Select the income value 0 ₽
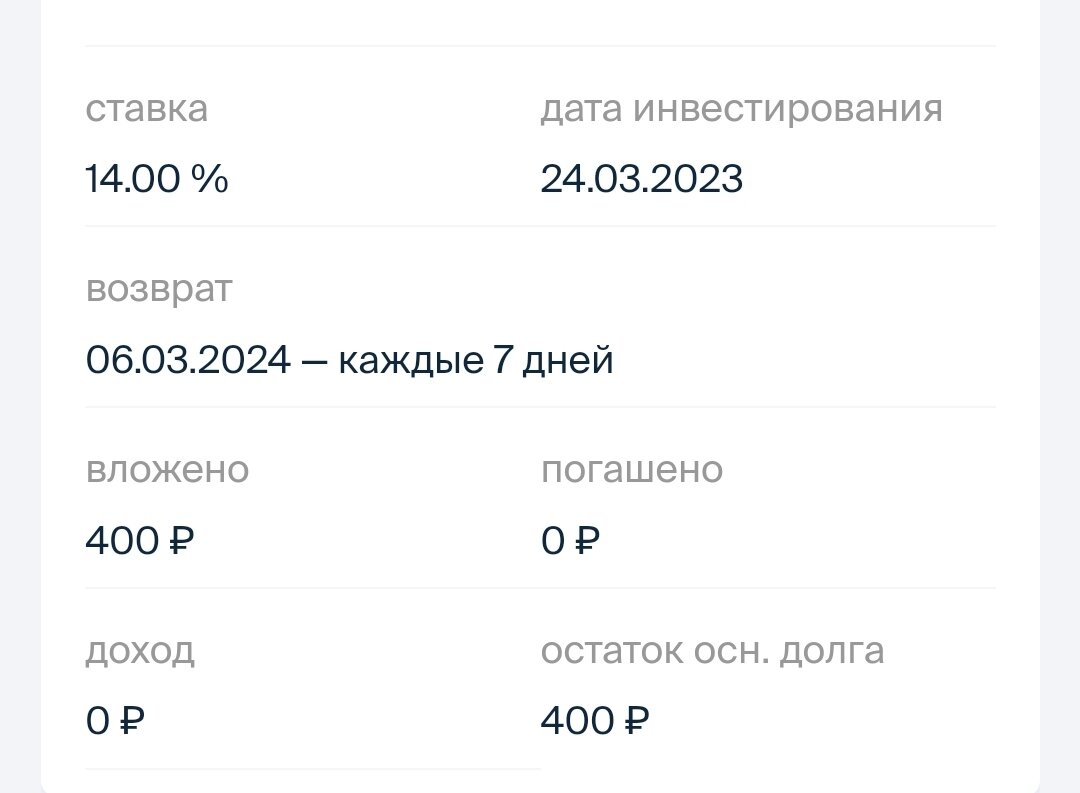This screenshot has width=1080, height=793. [114, 720]
